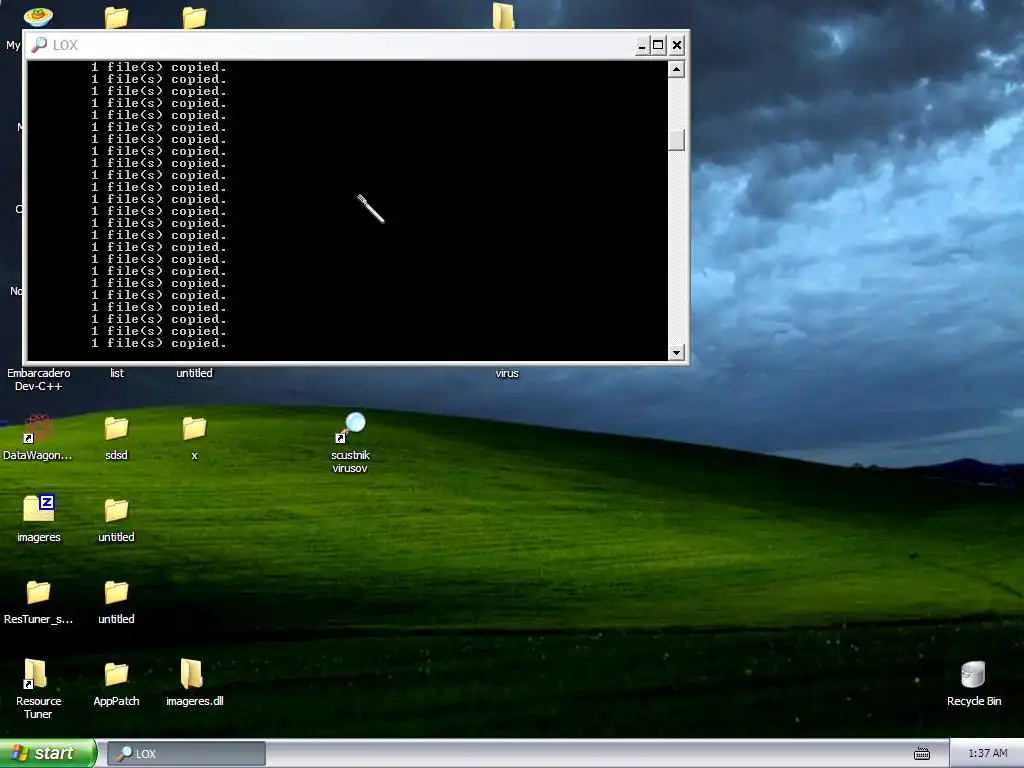Click the taskbar clock showing 1:37 AM
The height and width of the screenshot is (768, 1024).
(987, 754)
